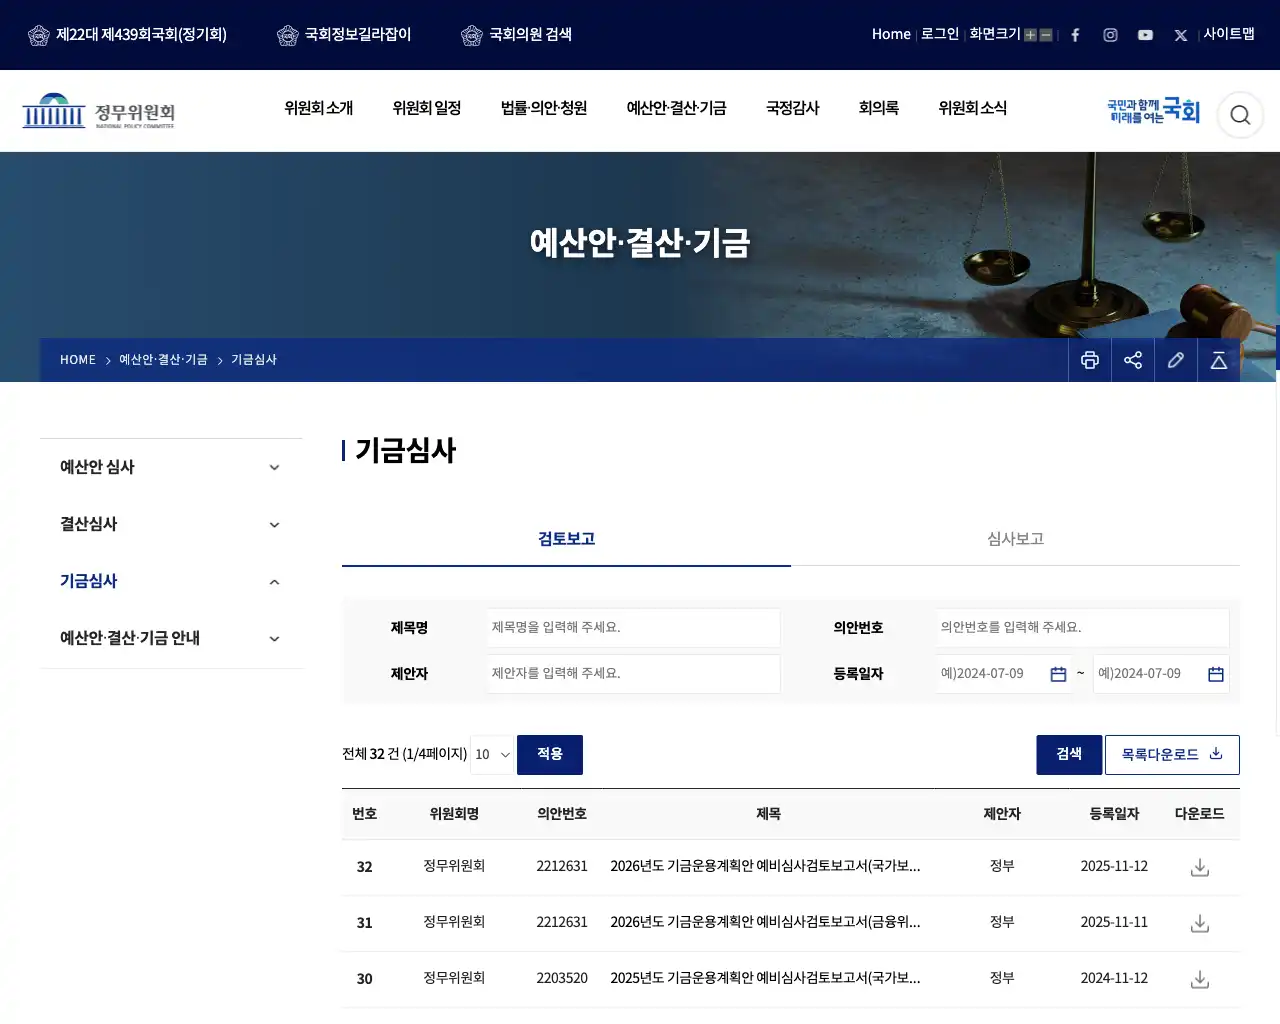Click the 로그인 link
This screenshot has width=1280, height=1024.
coord(940,34)
